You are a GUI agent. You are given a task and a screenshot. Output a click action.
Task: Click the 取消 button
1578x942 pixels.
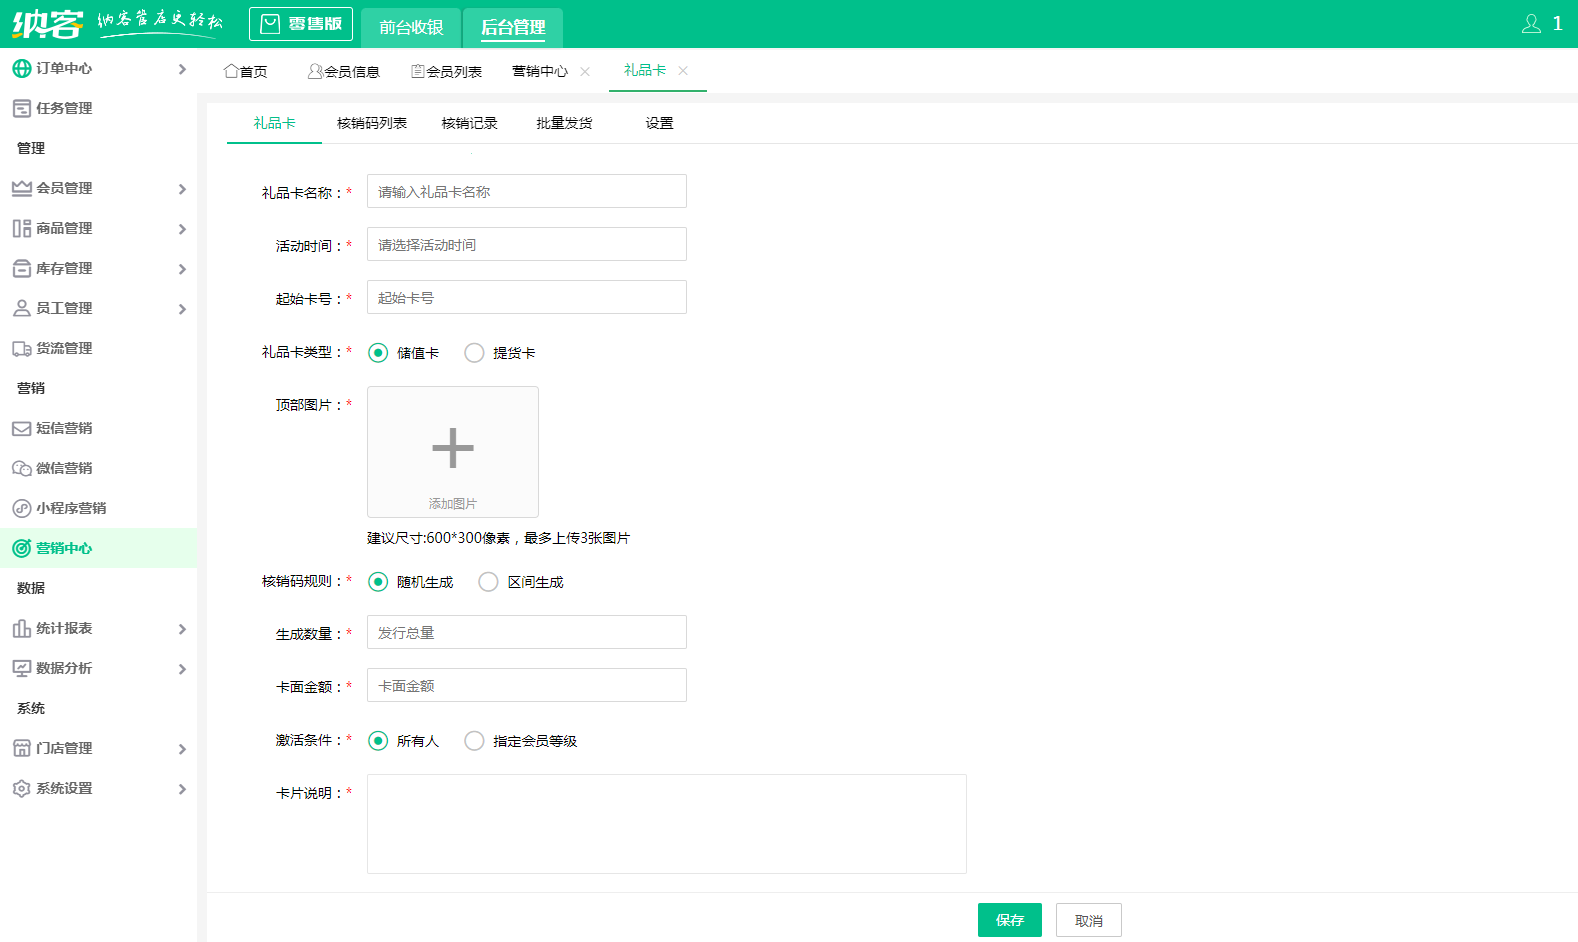1088,920
